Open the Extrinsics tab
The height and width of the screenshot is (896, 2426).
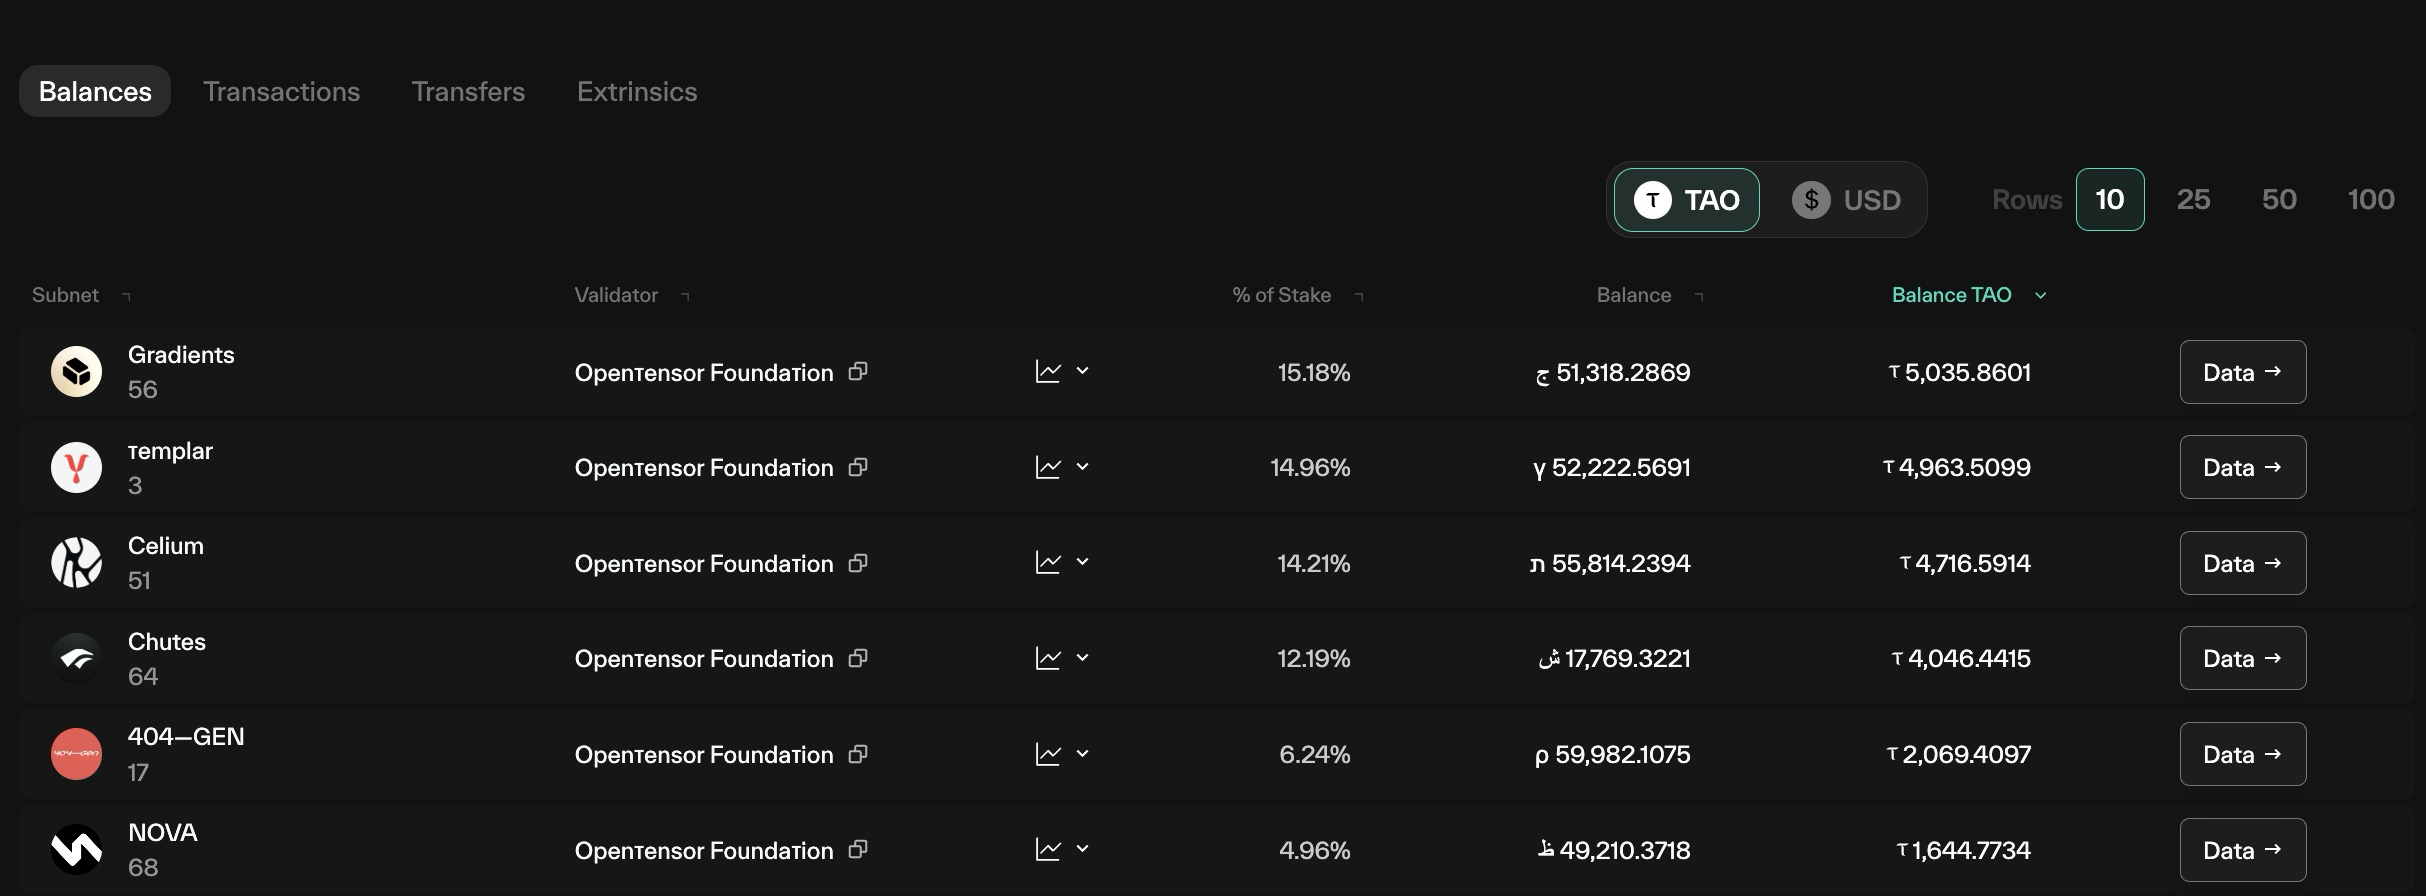coord(637,91)
